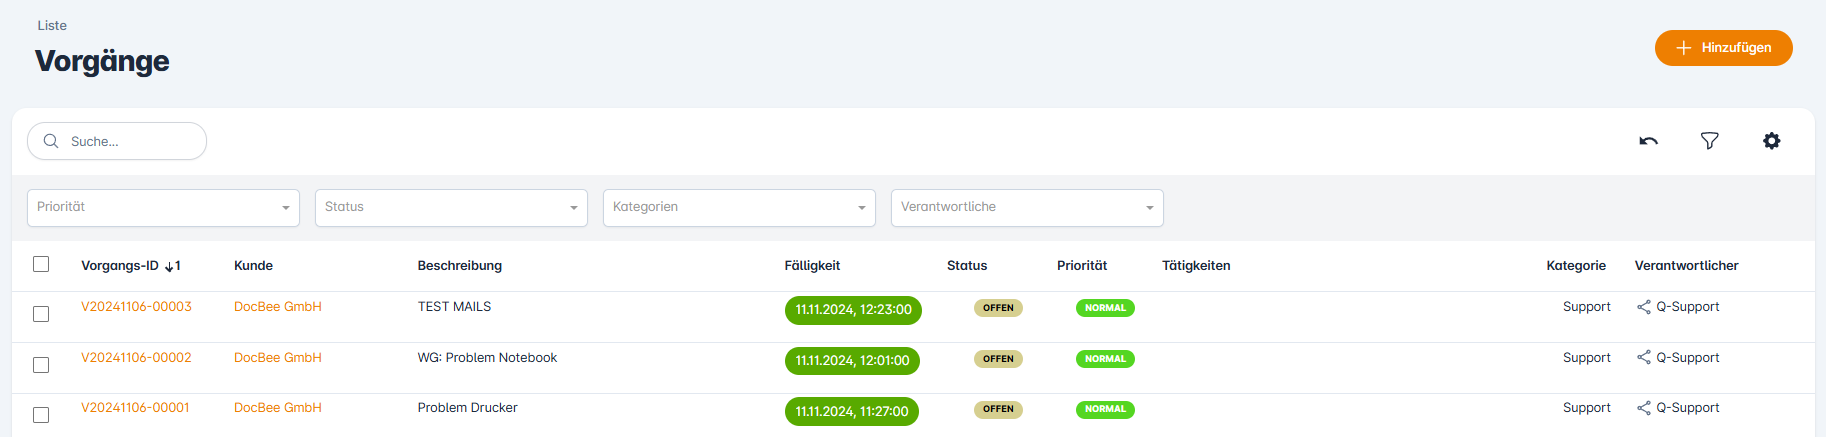The image size is (1826, 437).
Task: Toggle the select-all checkbox in table header
Action: 41,264
